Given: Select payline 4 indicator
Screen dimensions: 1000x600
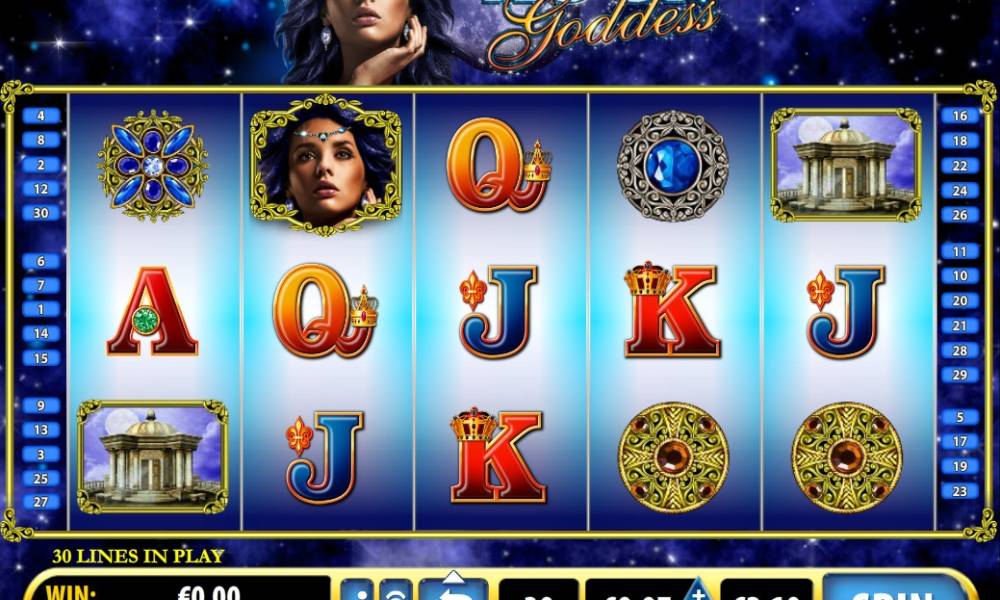Looking at the screenshot, I should [x=41, y=115].
